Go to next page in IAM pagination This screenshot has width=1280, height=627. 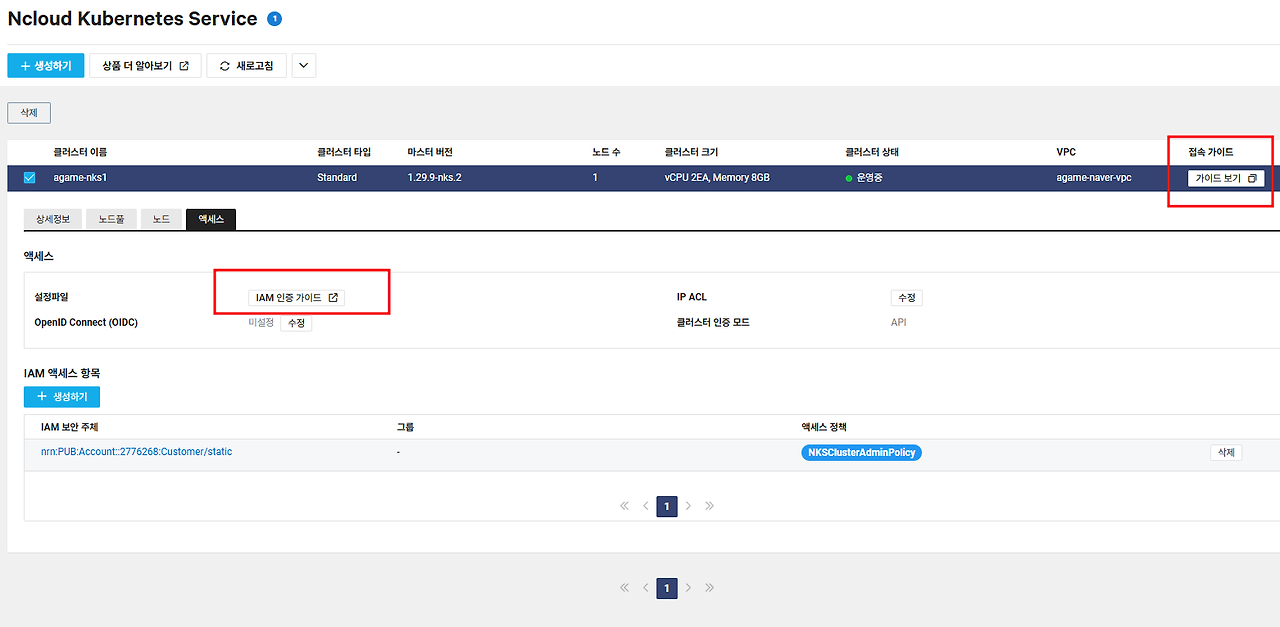(x=688, y=506)
